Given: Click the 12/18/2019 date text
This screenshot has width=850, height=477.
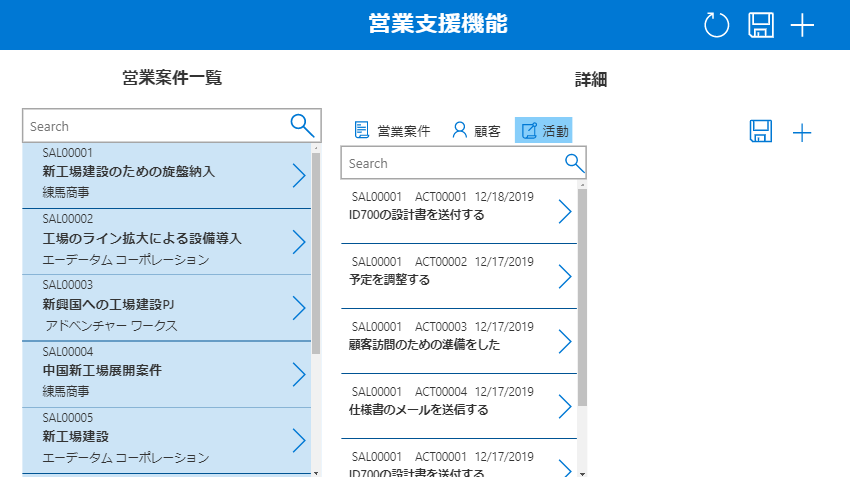Looking at the screenshot, I should tap(504, 197).
